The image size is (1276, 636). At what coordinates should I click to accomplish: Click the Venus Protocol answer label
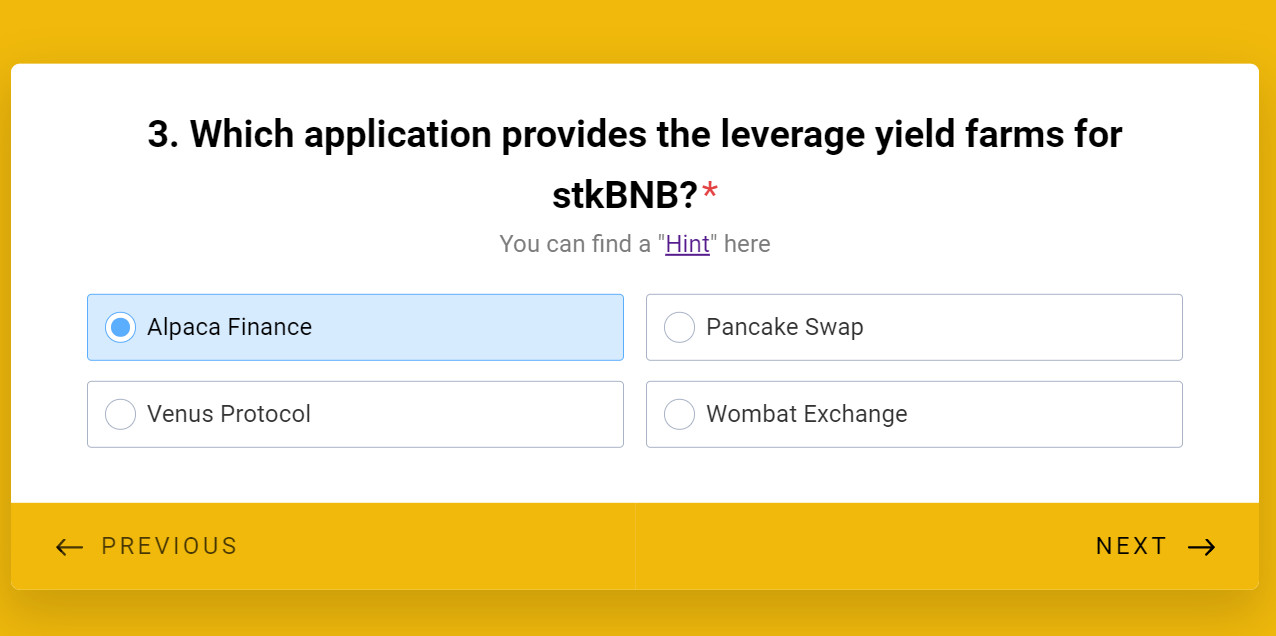point(228,414)
